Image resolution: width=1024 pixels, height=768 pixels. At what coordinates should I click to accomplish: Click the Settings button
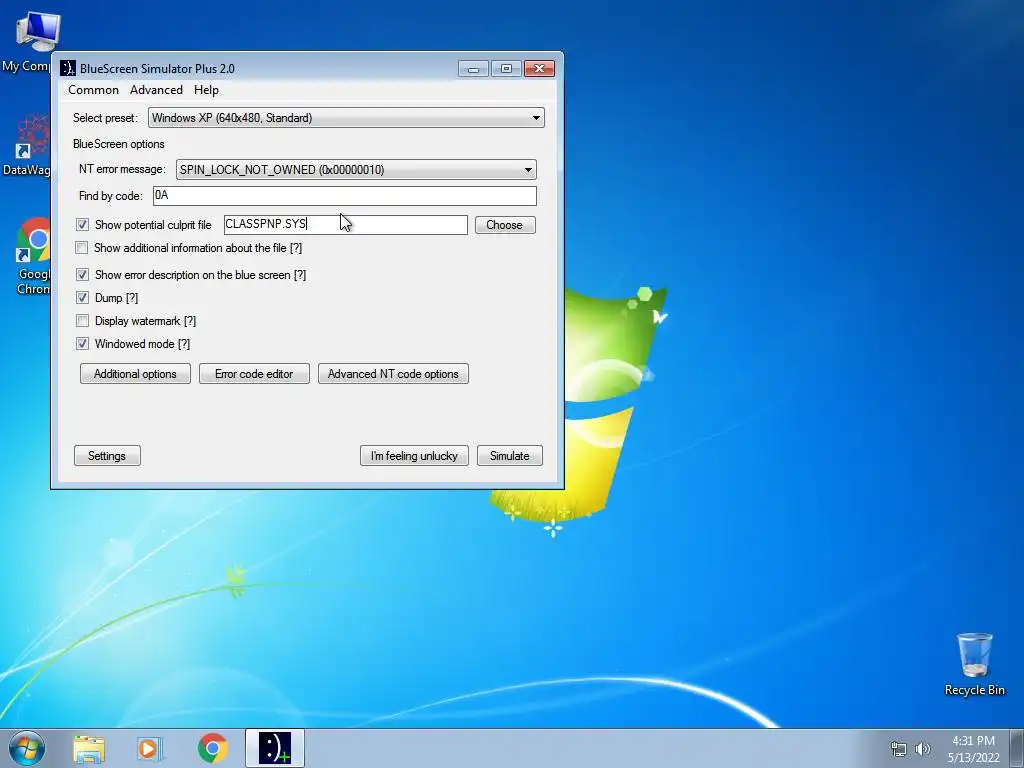pyautogui.click(x=107, y=456)
